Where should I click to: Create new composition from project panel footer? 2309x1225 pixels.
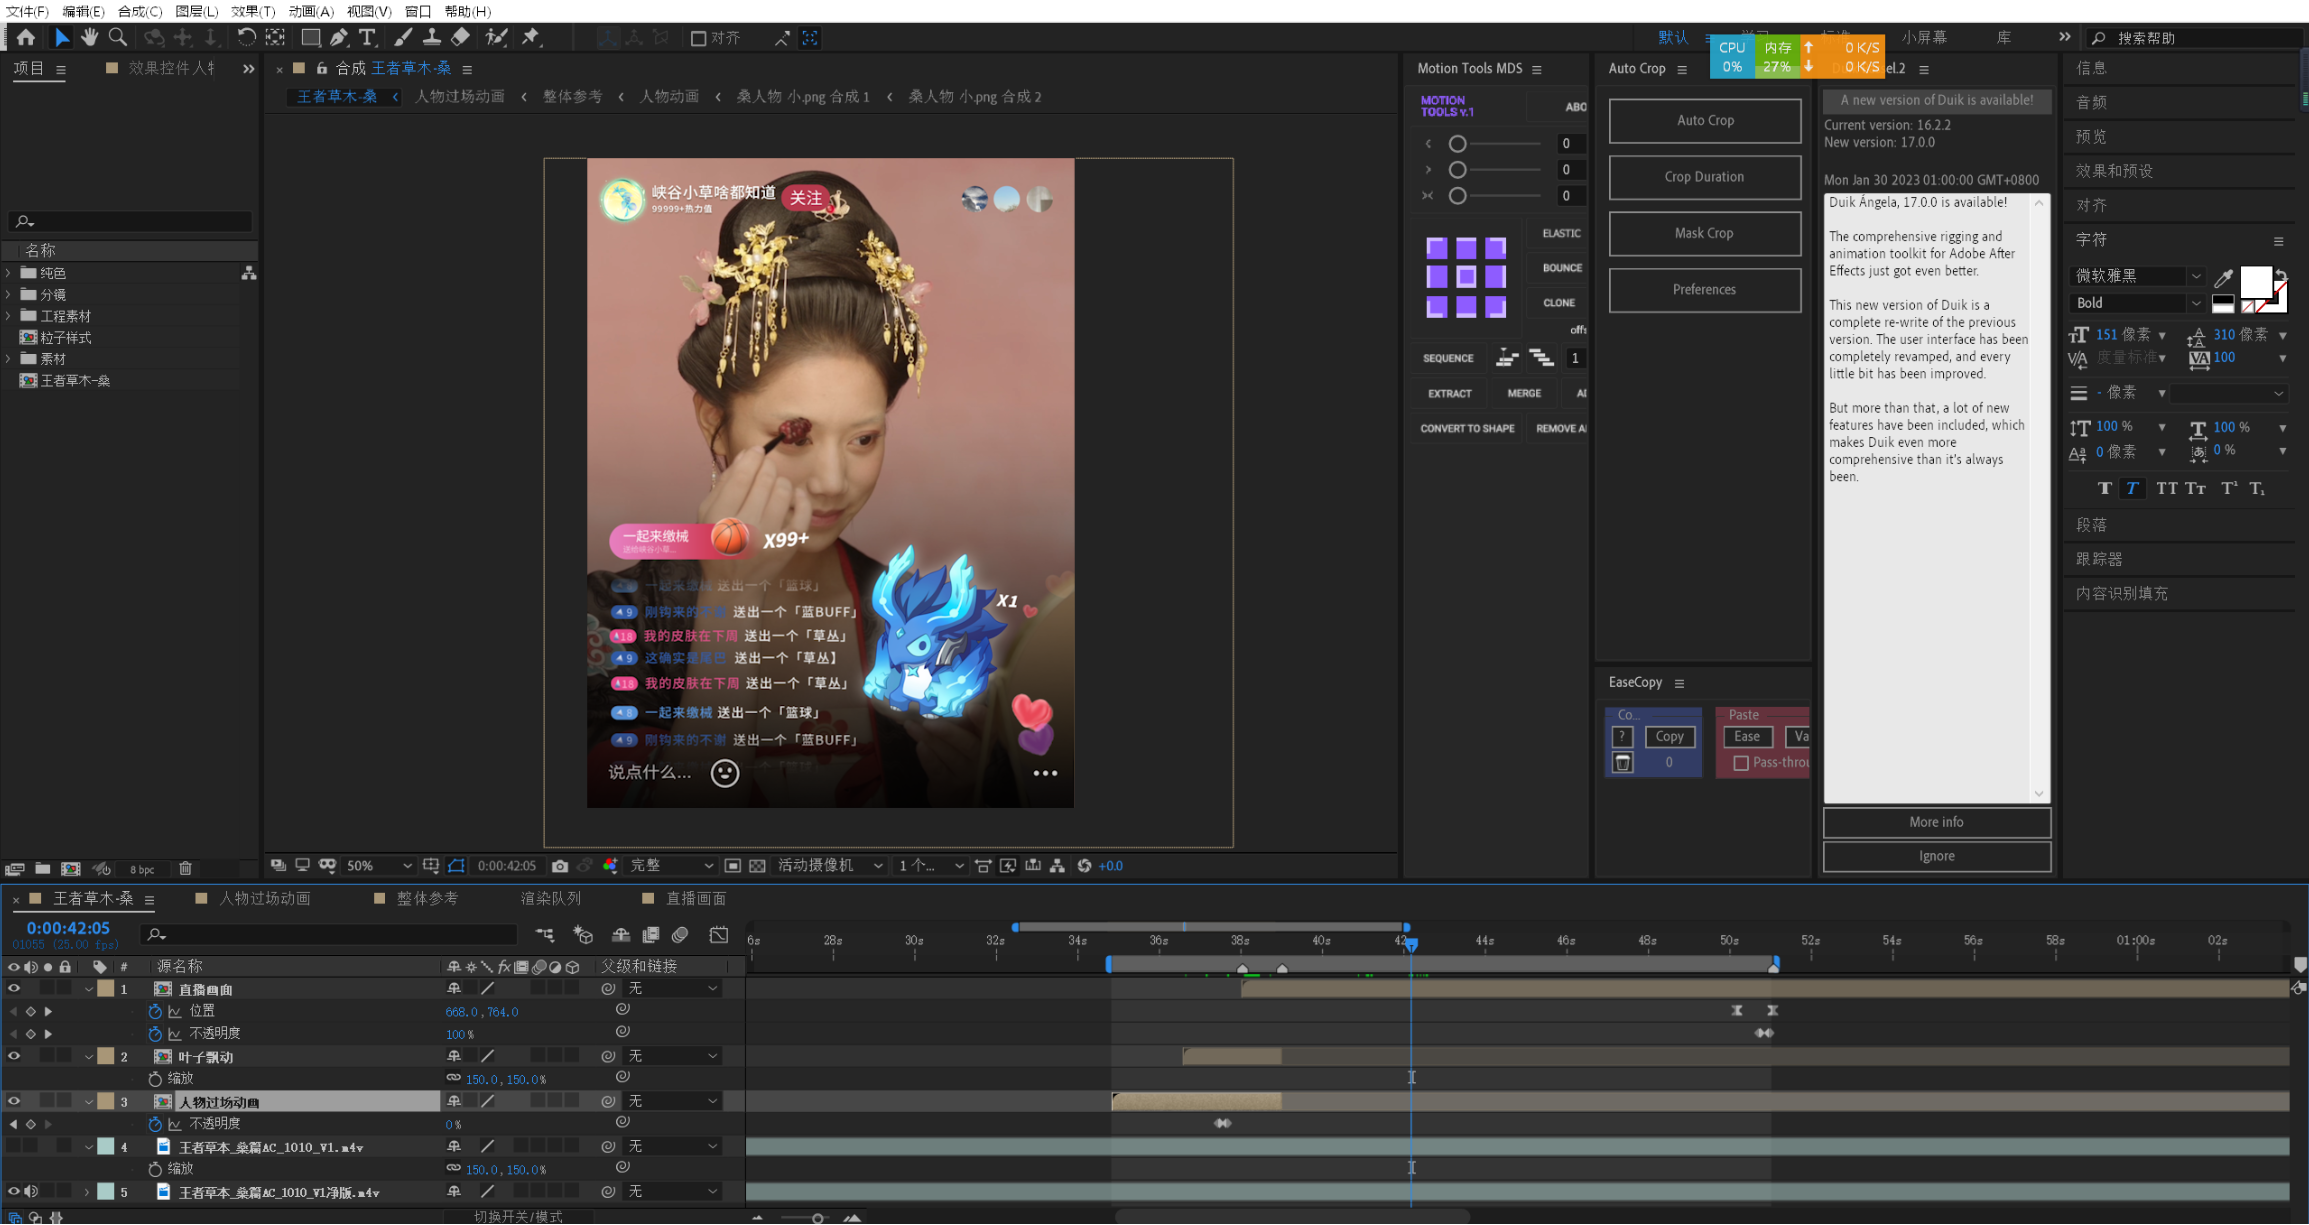[x=71, y=869]
